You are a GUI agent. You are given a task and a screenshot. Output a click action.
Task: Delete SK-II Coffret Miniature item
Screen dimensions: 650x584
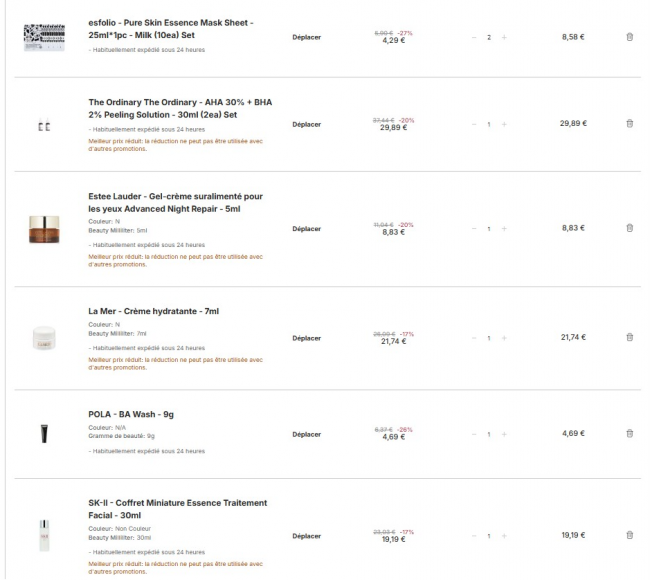[x=629, y=535]
